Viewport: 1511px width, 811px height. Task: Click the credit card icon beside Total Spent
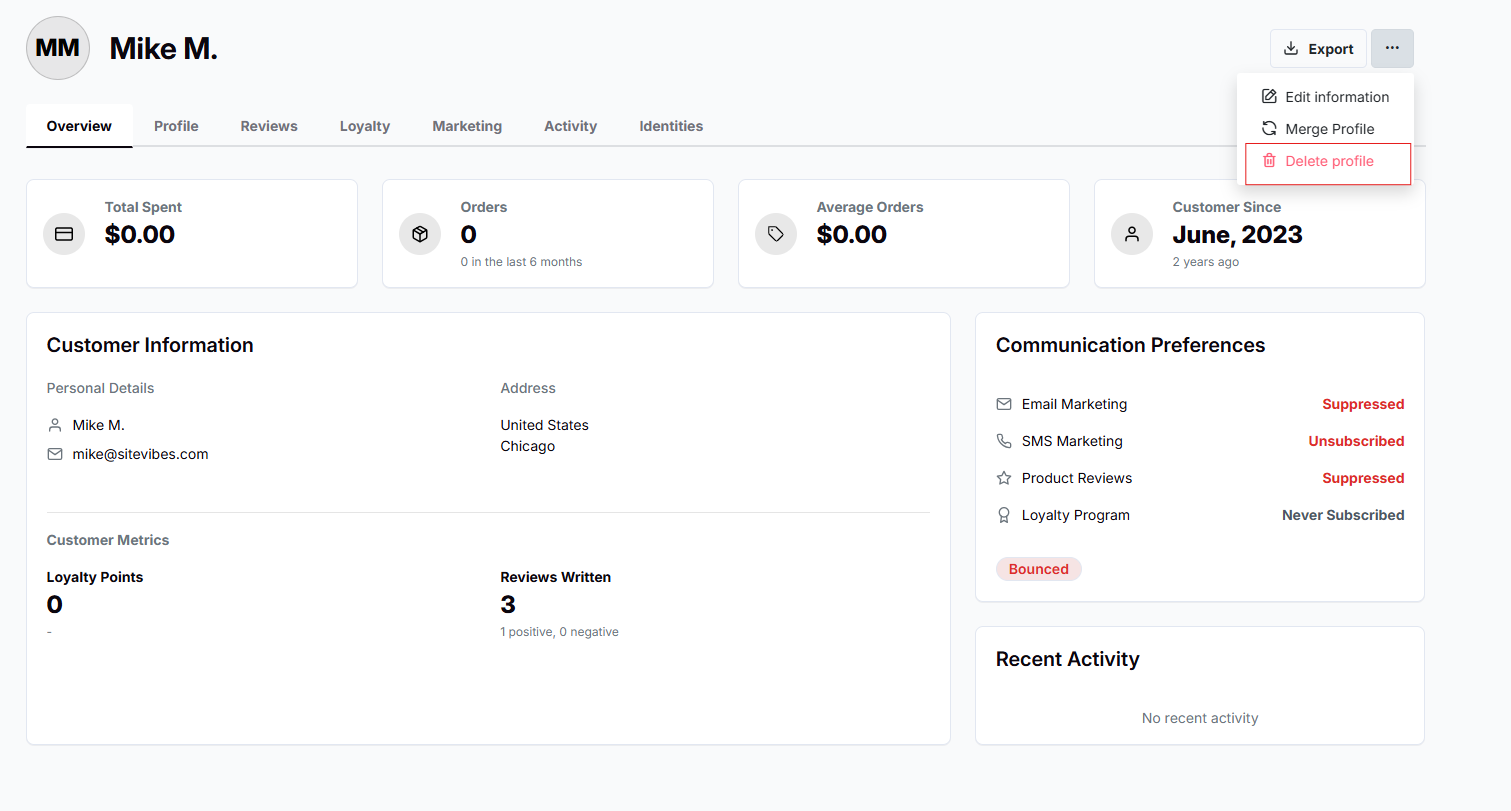64,234
